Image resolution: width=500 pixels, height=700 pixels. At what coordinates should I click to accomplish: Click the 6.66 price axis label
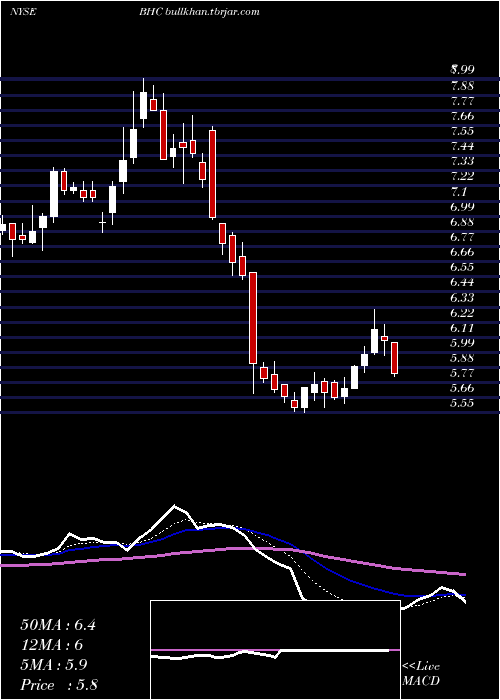(462, 251)
